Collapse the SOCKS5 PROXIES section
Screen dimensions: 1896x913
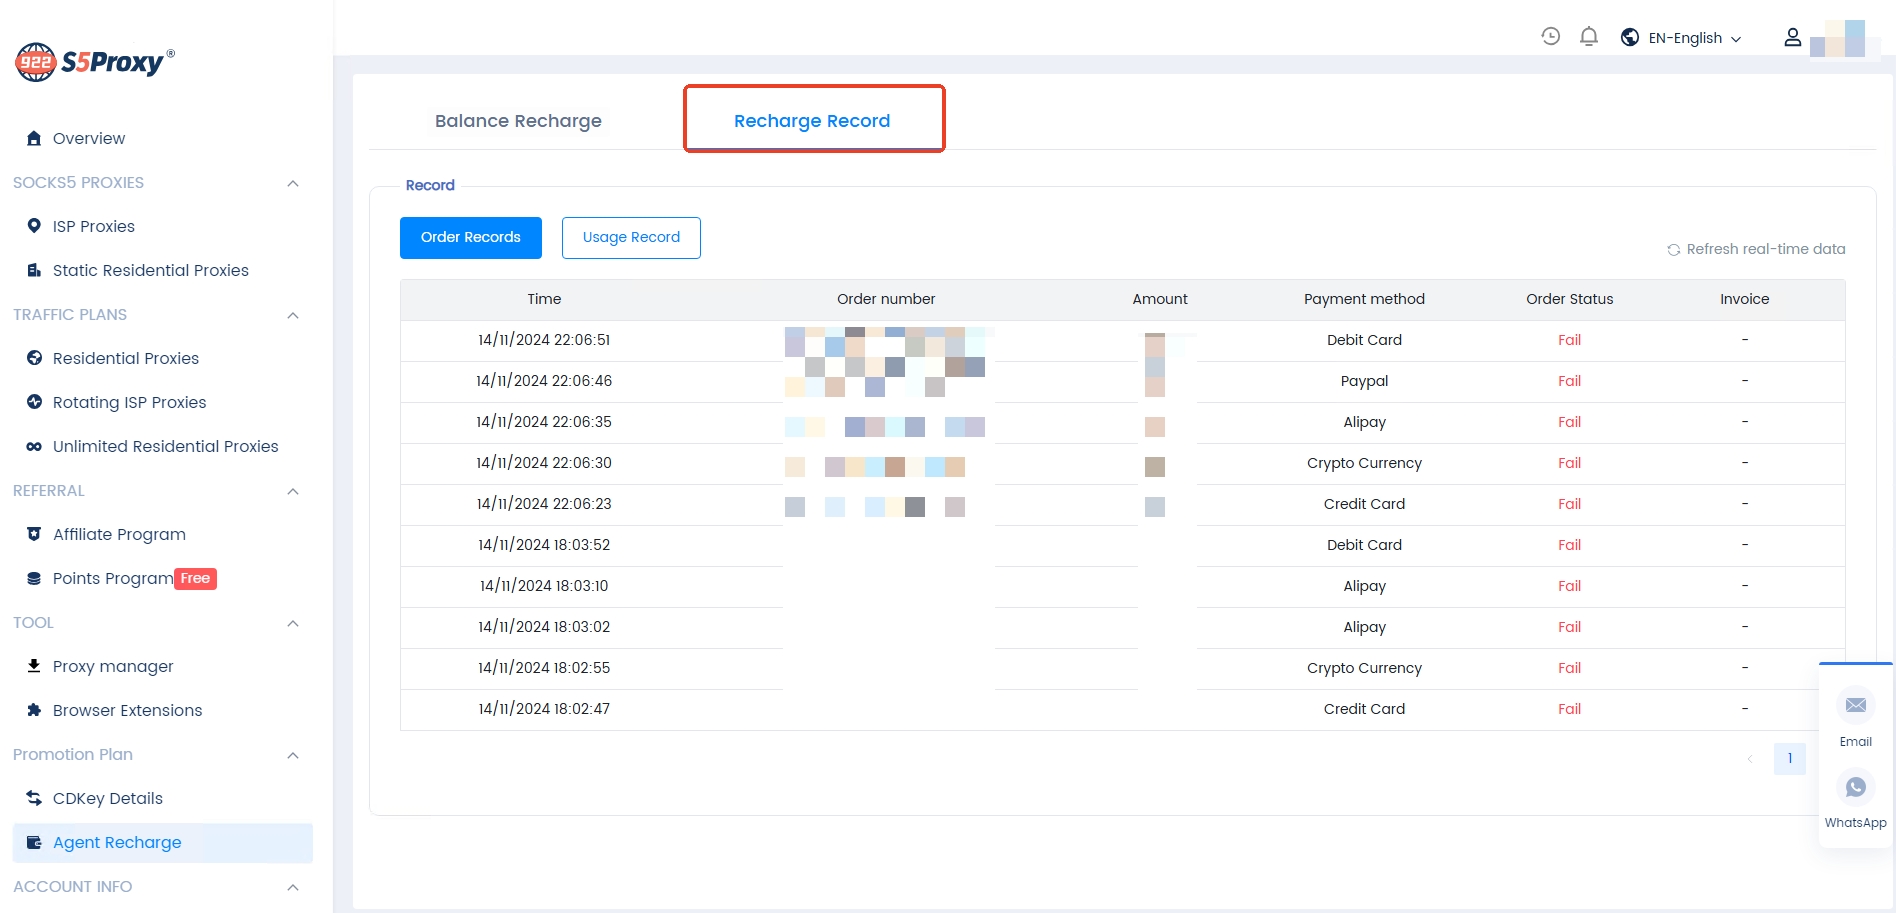coord(293,183)
